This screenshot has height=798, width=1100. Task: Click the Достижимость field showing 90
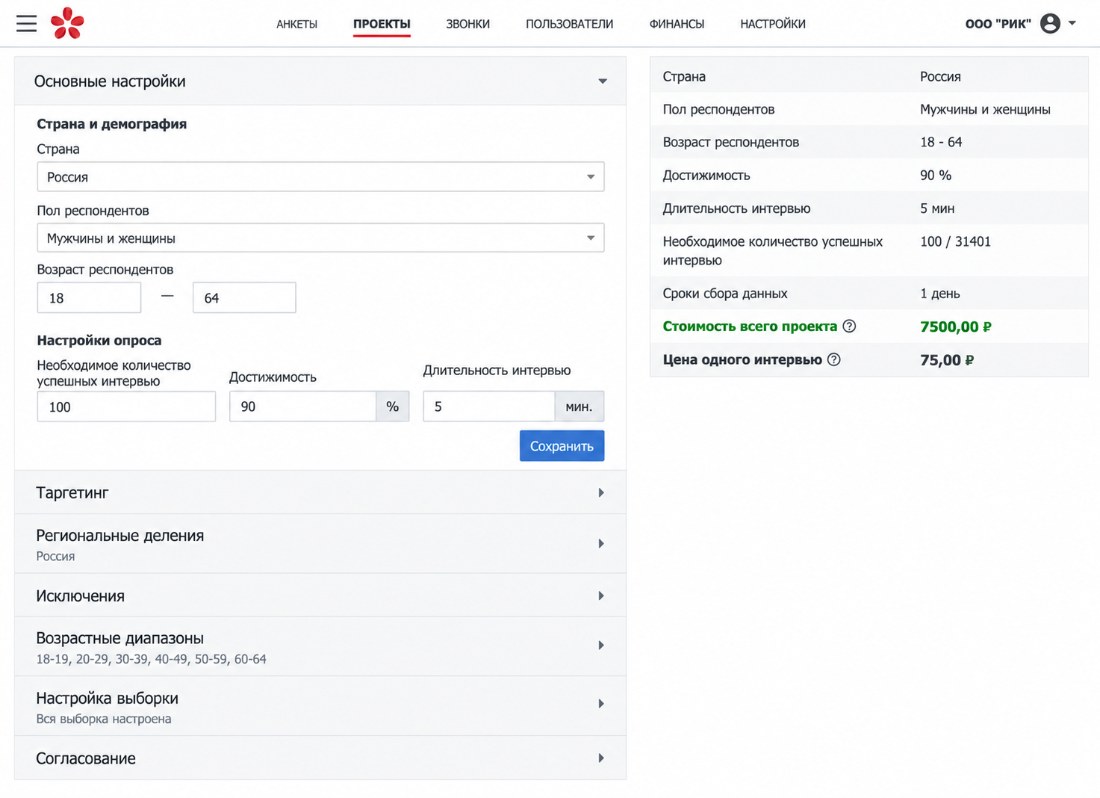(302, 407)
